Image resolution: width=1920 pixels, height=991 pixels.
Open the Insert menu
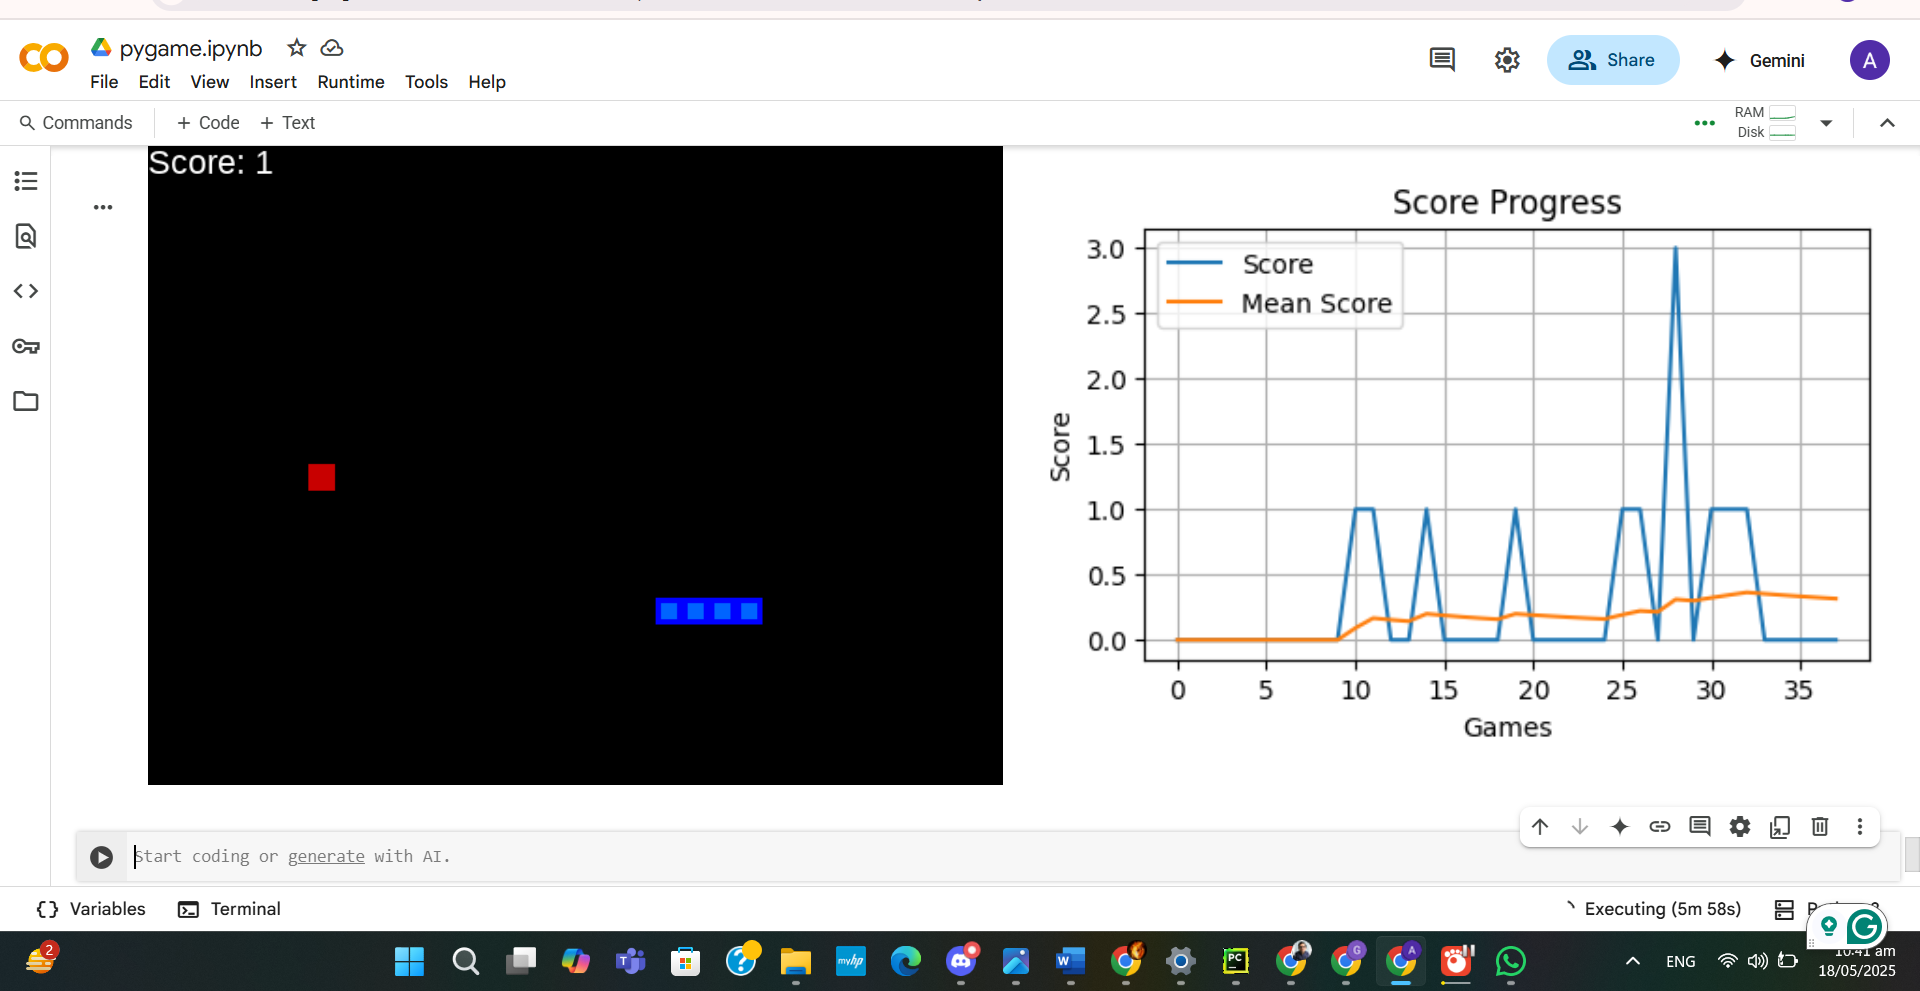(x=273, y=82)
